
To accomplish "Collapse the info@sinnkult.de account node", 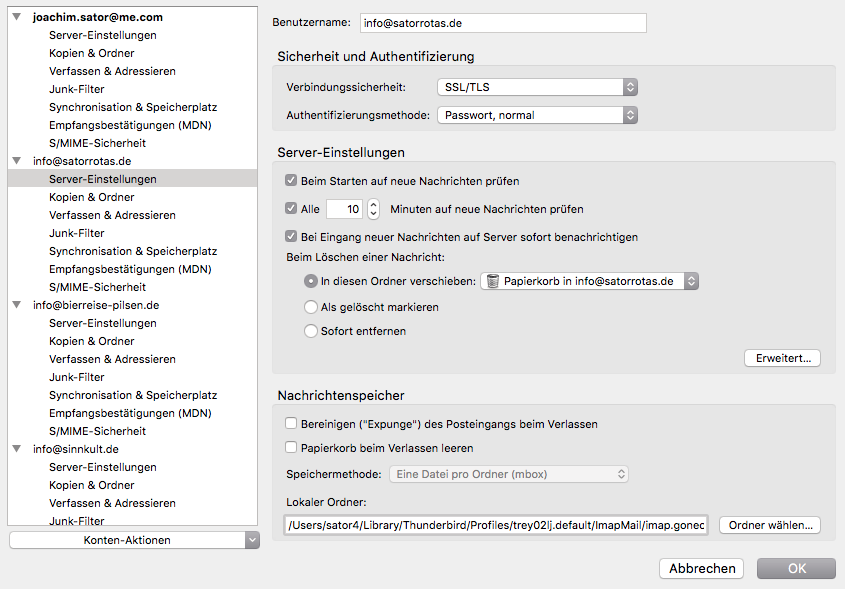I will point(17,449).
